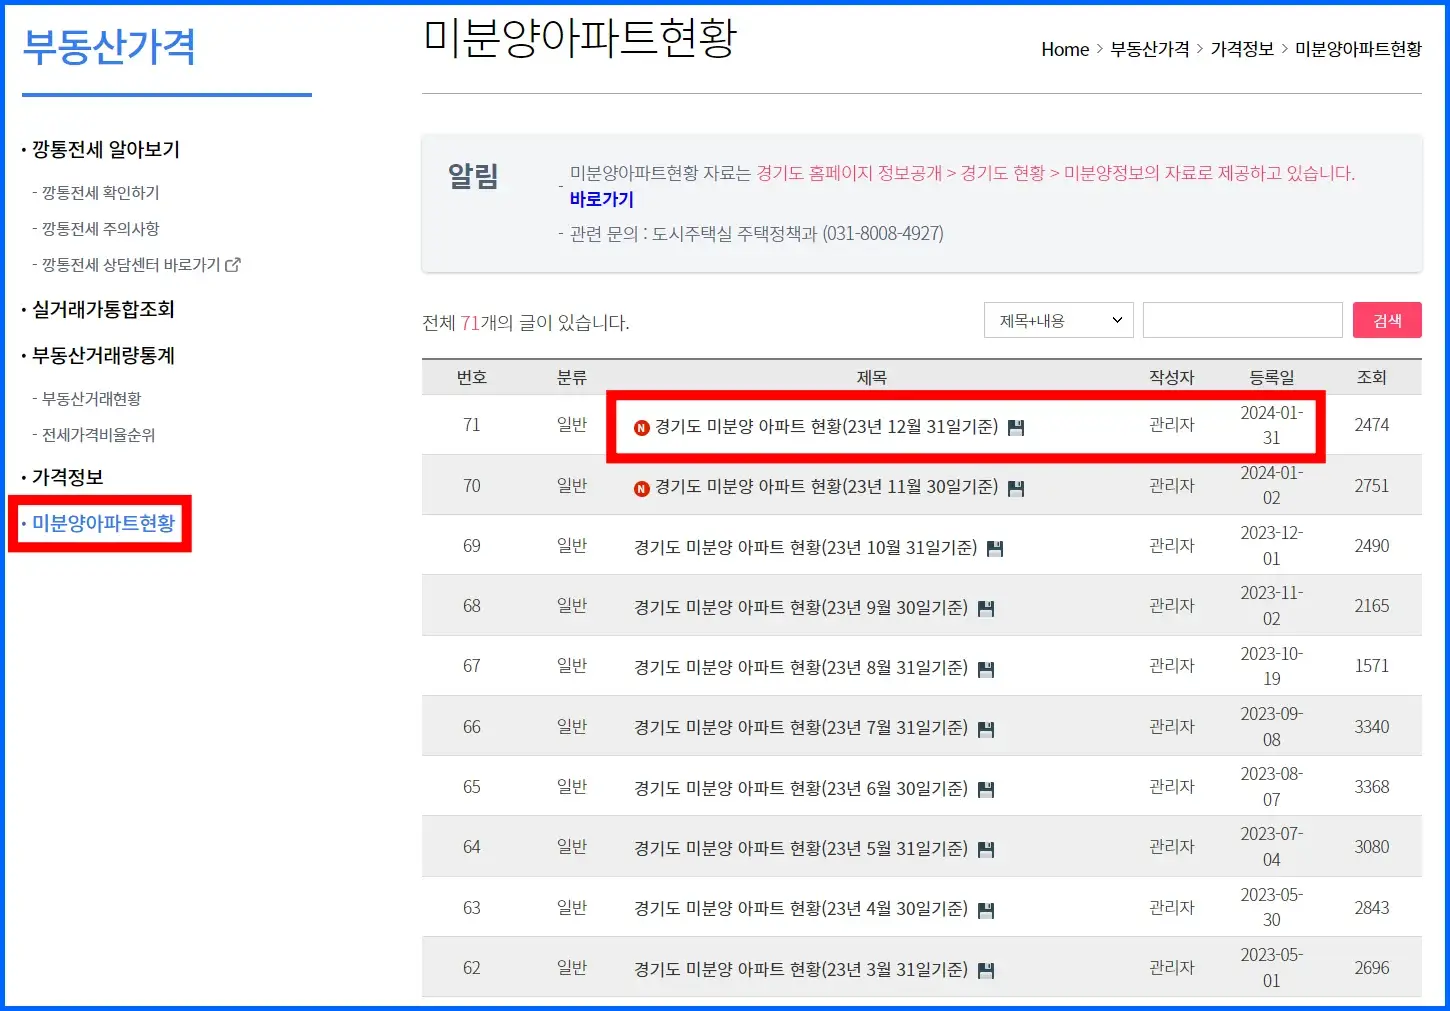Click the disk attachment icon for 23년 7월 31일기준 post
1450x1011 pixels.
point(986,730)
